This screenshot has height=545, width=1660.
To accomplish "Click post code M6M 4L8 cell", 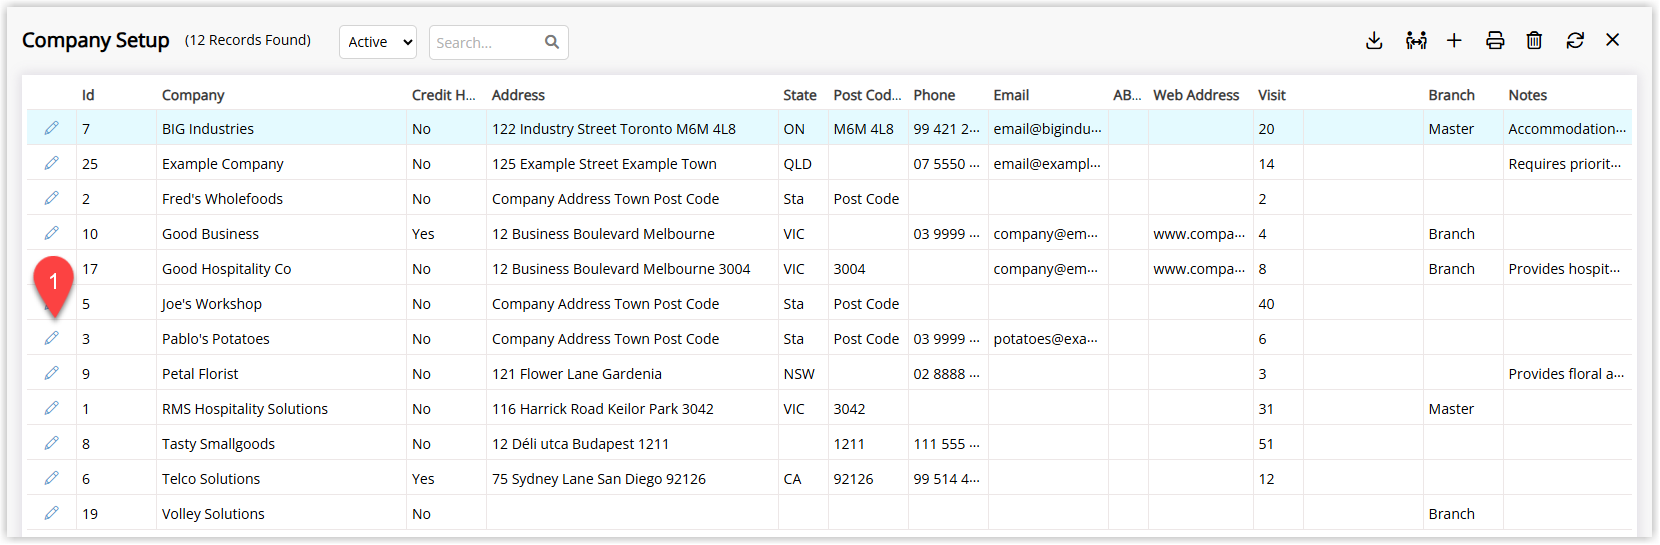I will (x=863, y=129).
